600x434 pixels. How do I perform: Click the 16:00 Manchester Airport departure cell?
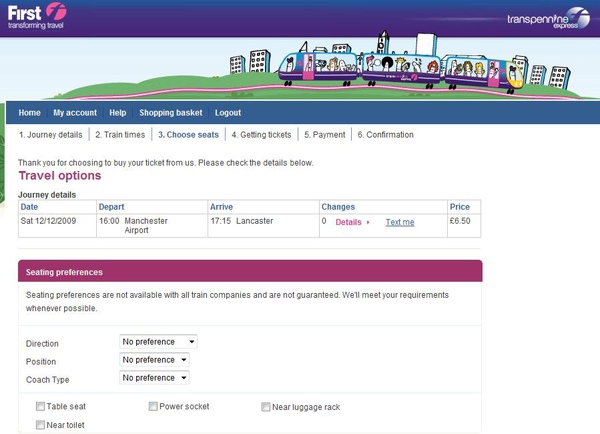(x=152, y=226)
